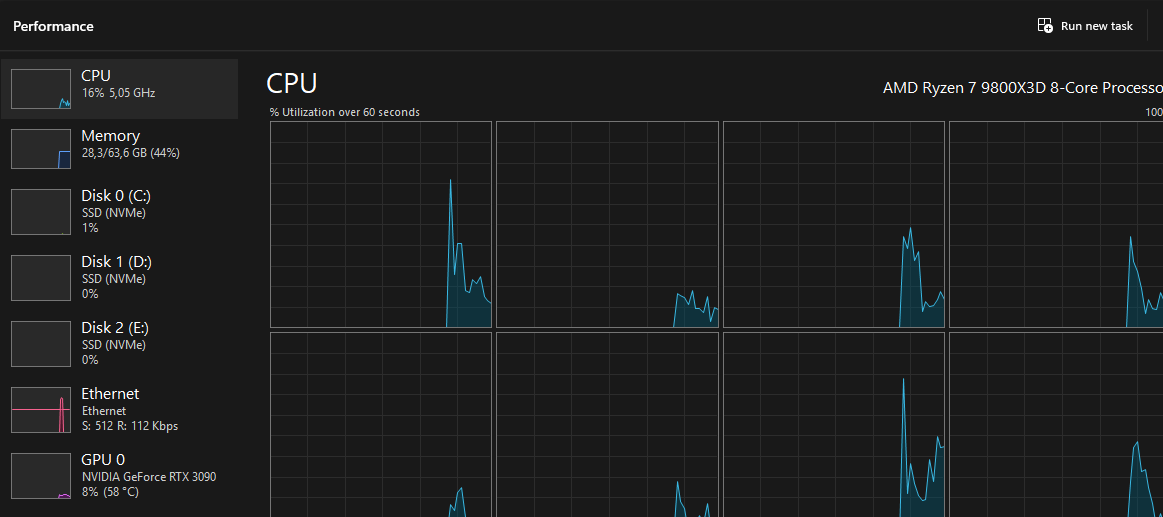Select the CPU entry in the sidebar
Viewport: 1163px width, 517px height.
tap(119, 89)
